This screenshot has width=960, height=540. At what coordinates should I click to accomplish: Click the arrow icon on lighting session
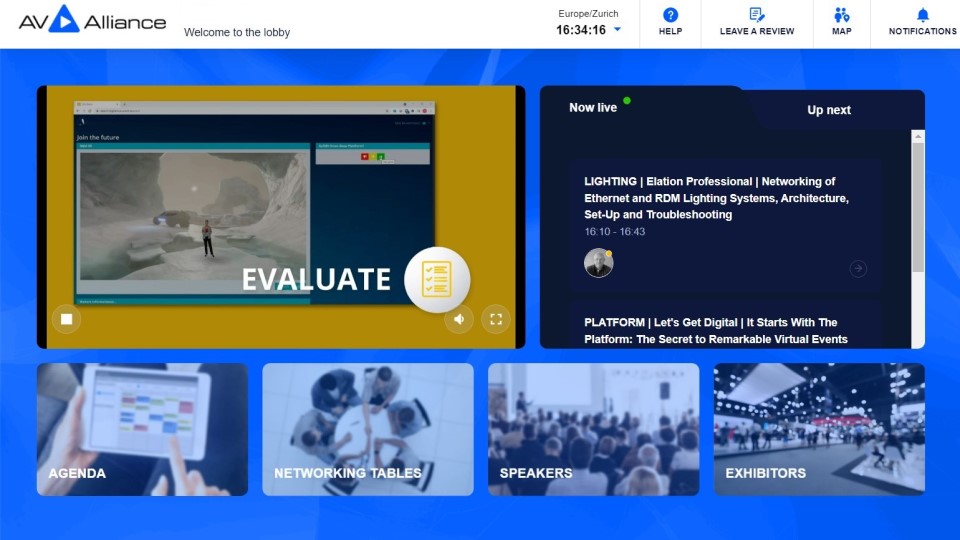pos(858,268)
